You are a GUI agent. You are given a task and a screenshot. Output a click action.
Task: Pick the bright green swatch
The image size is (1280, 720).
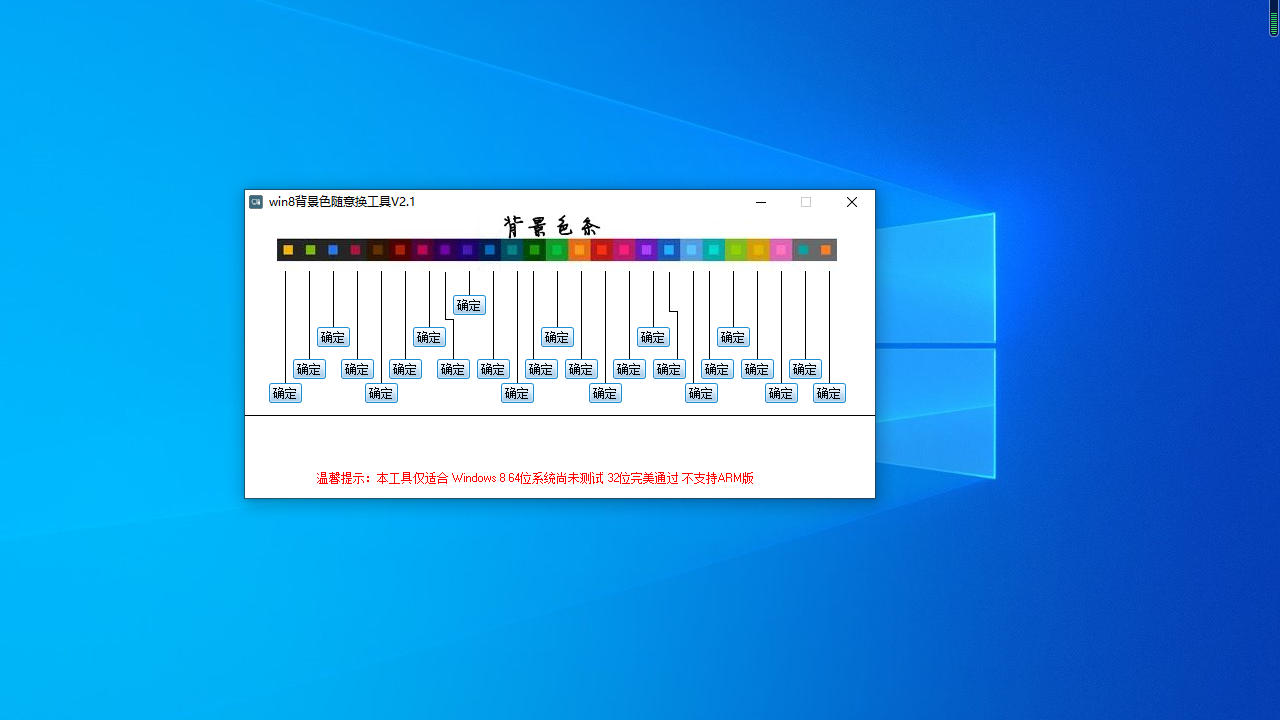[557, 250]
